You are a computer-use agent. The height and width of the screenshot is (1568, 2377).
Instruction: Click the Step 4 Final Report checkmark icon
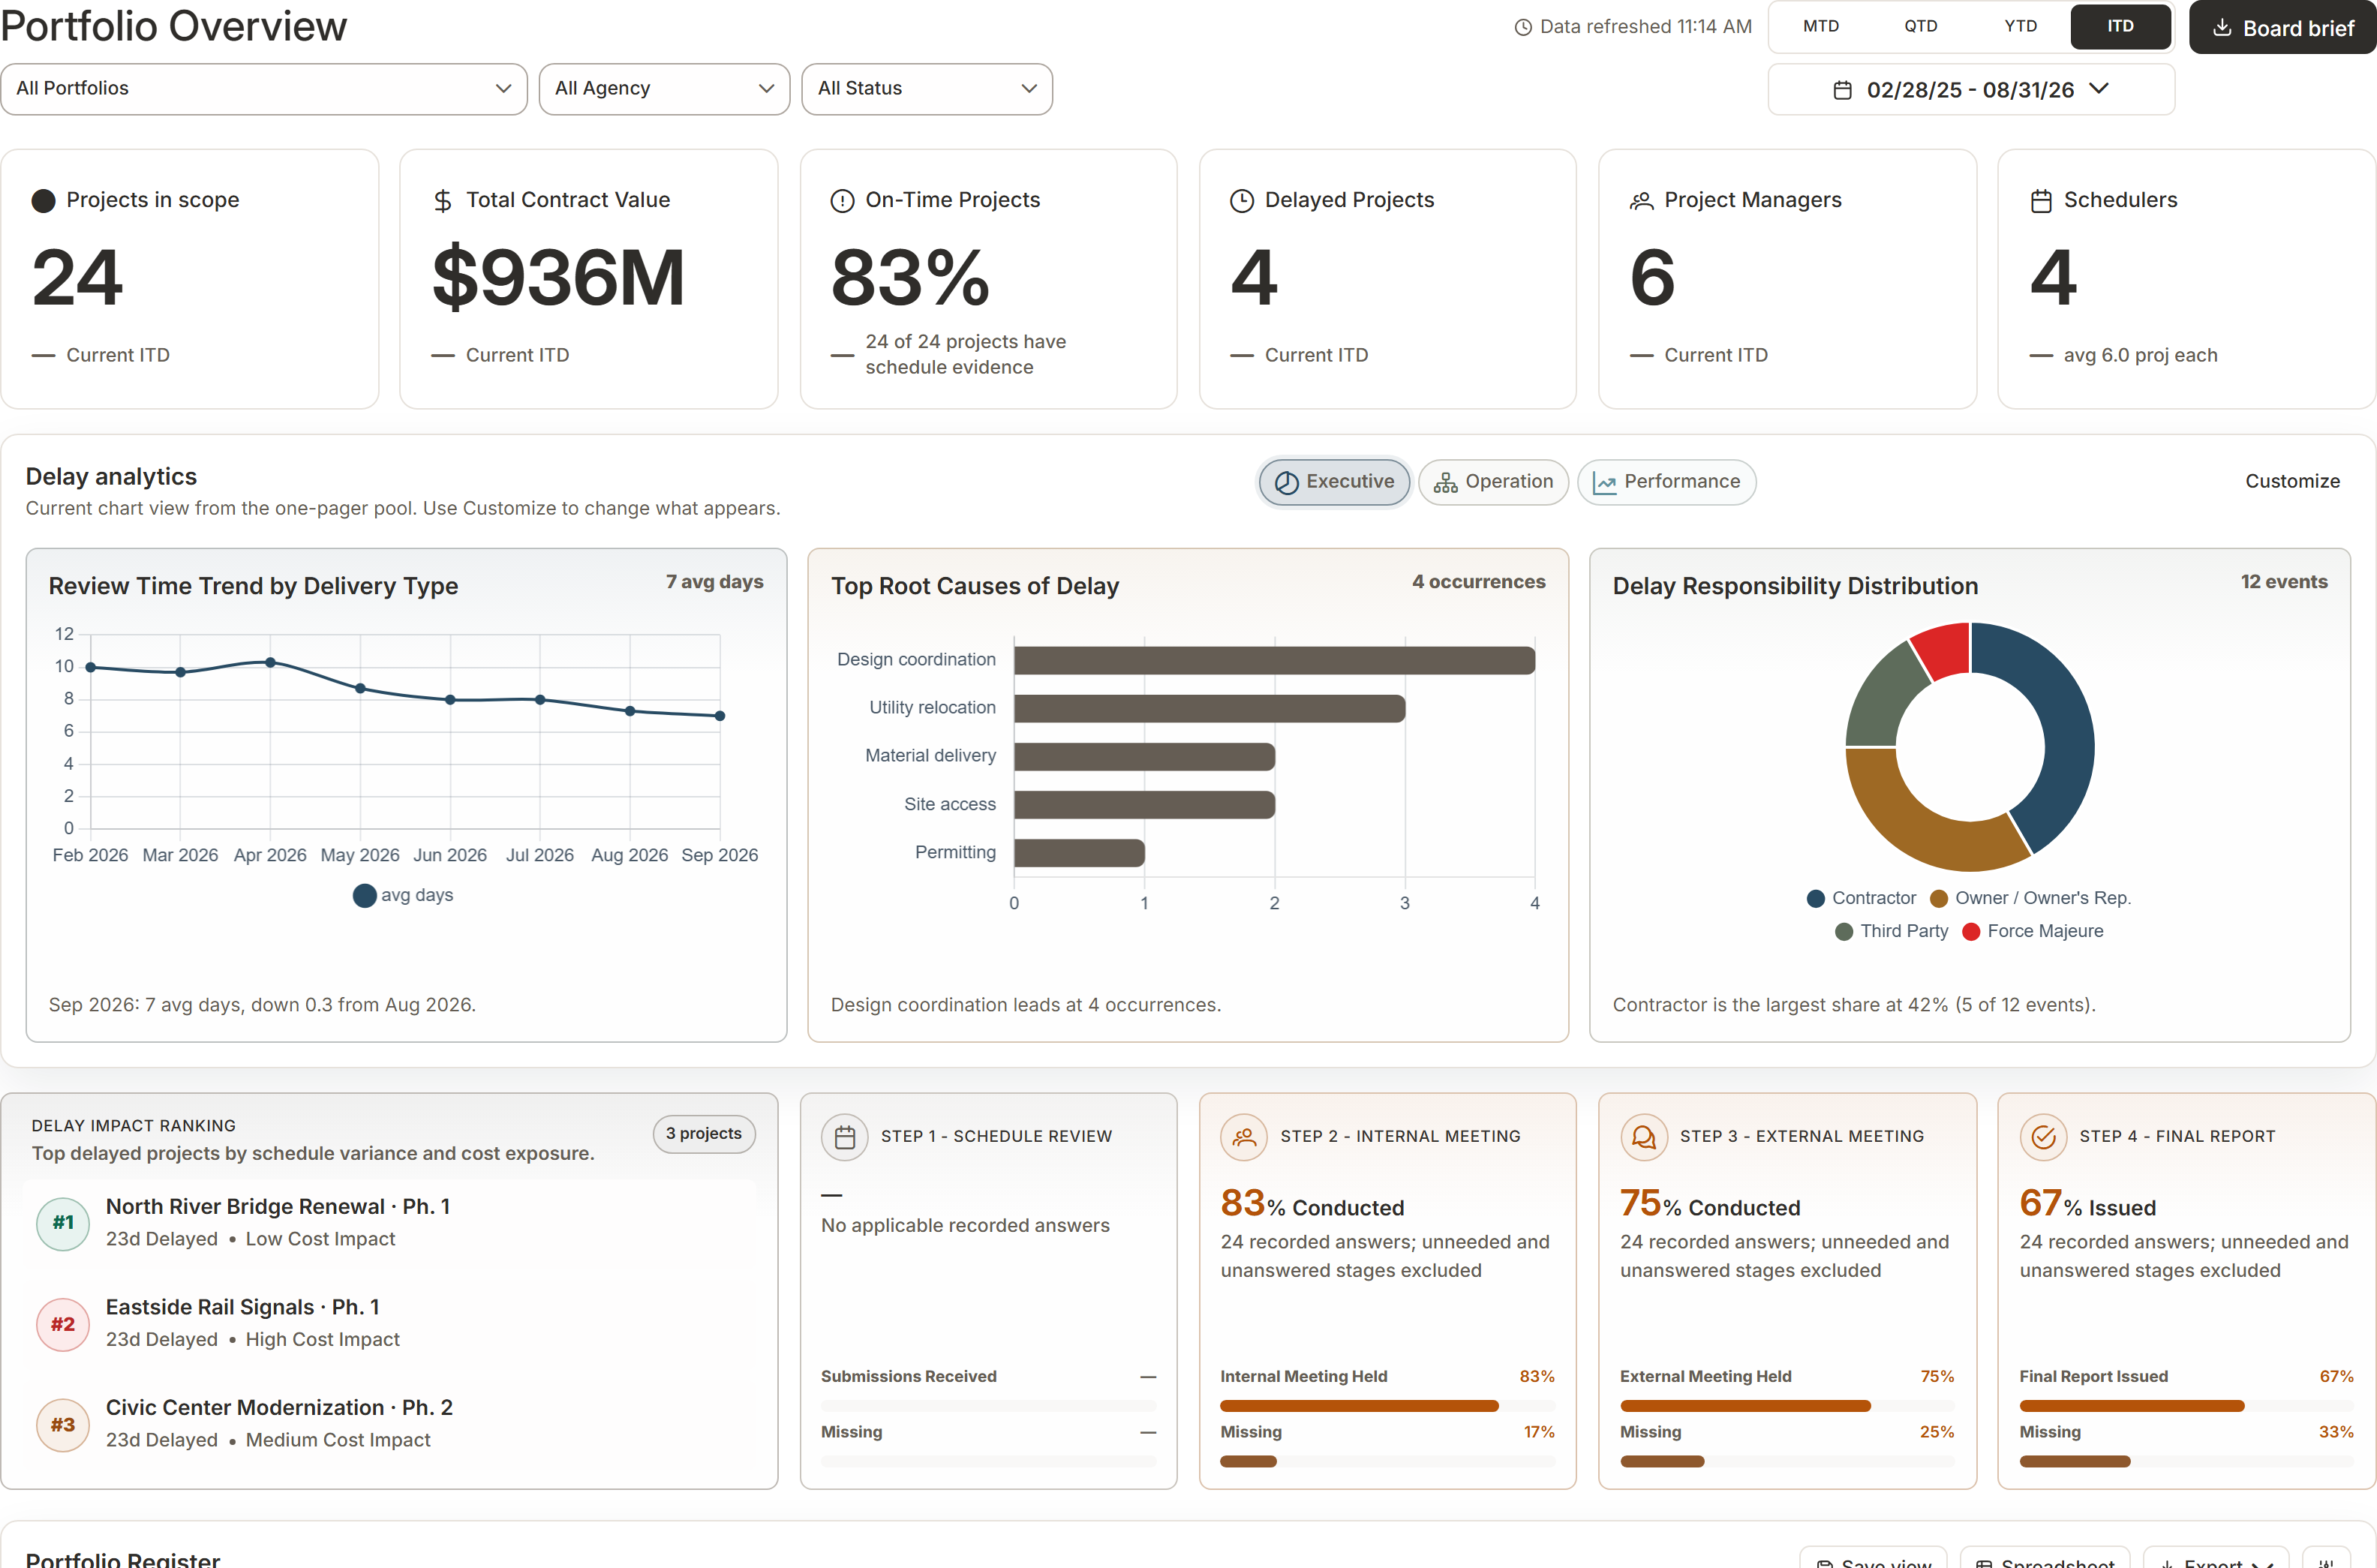2043,1138
